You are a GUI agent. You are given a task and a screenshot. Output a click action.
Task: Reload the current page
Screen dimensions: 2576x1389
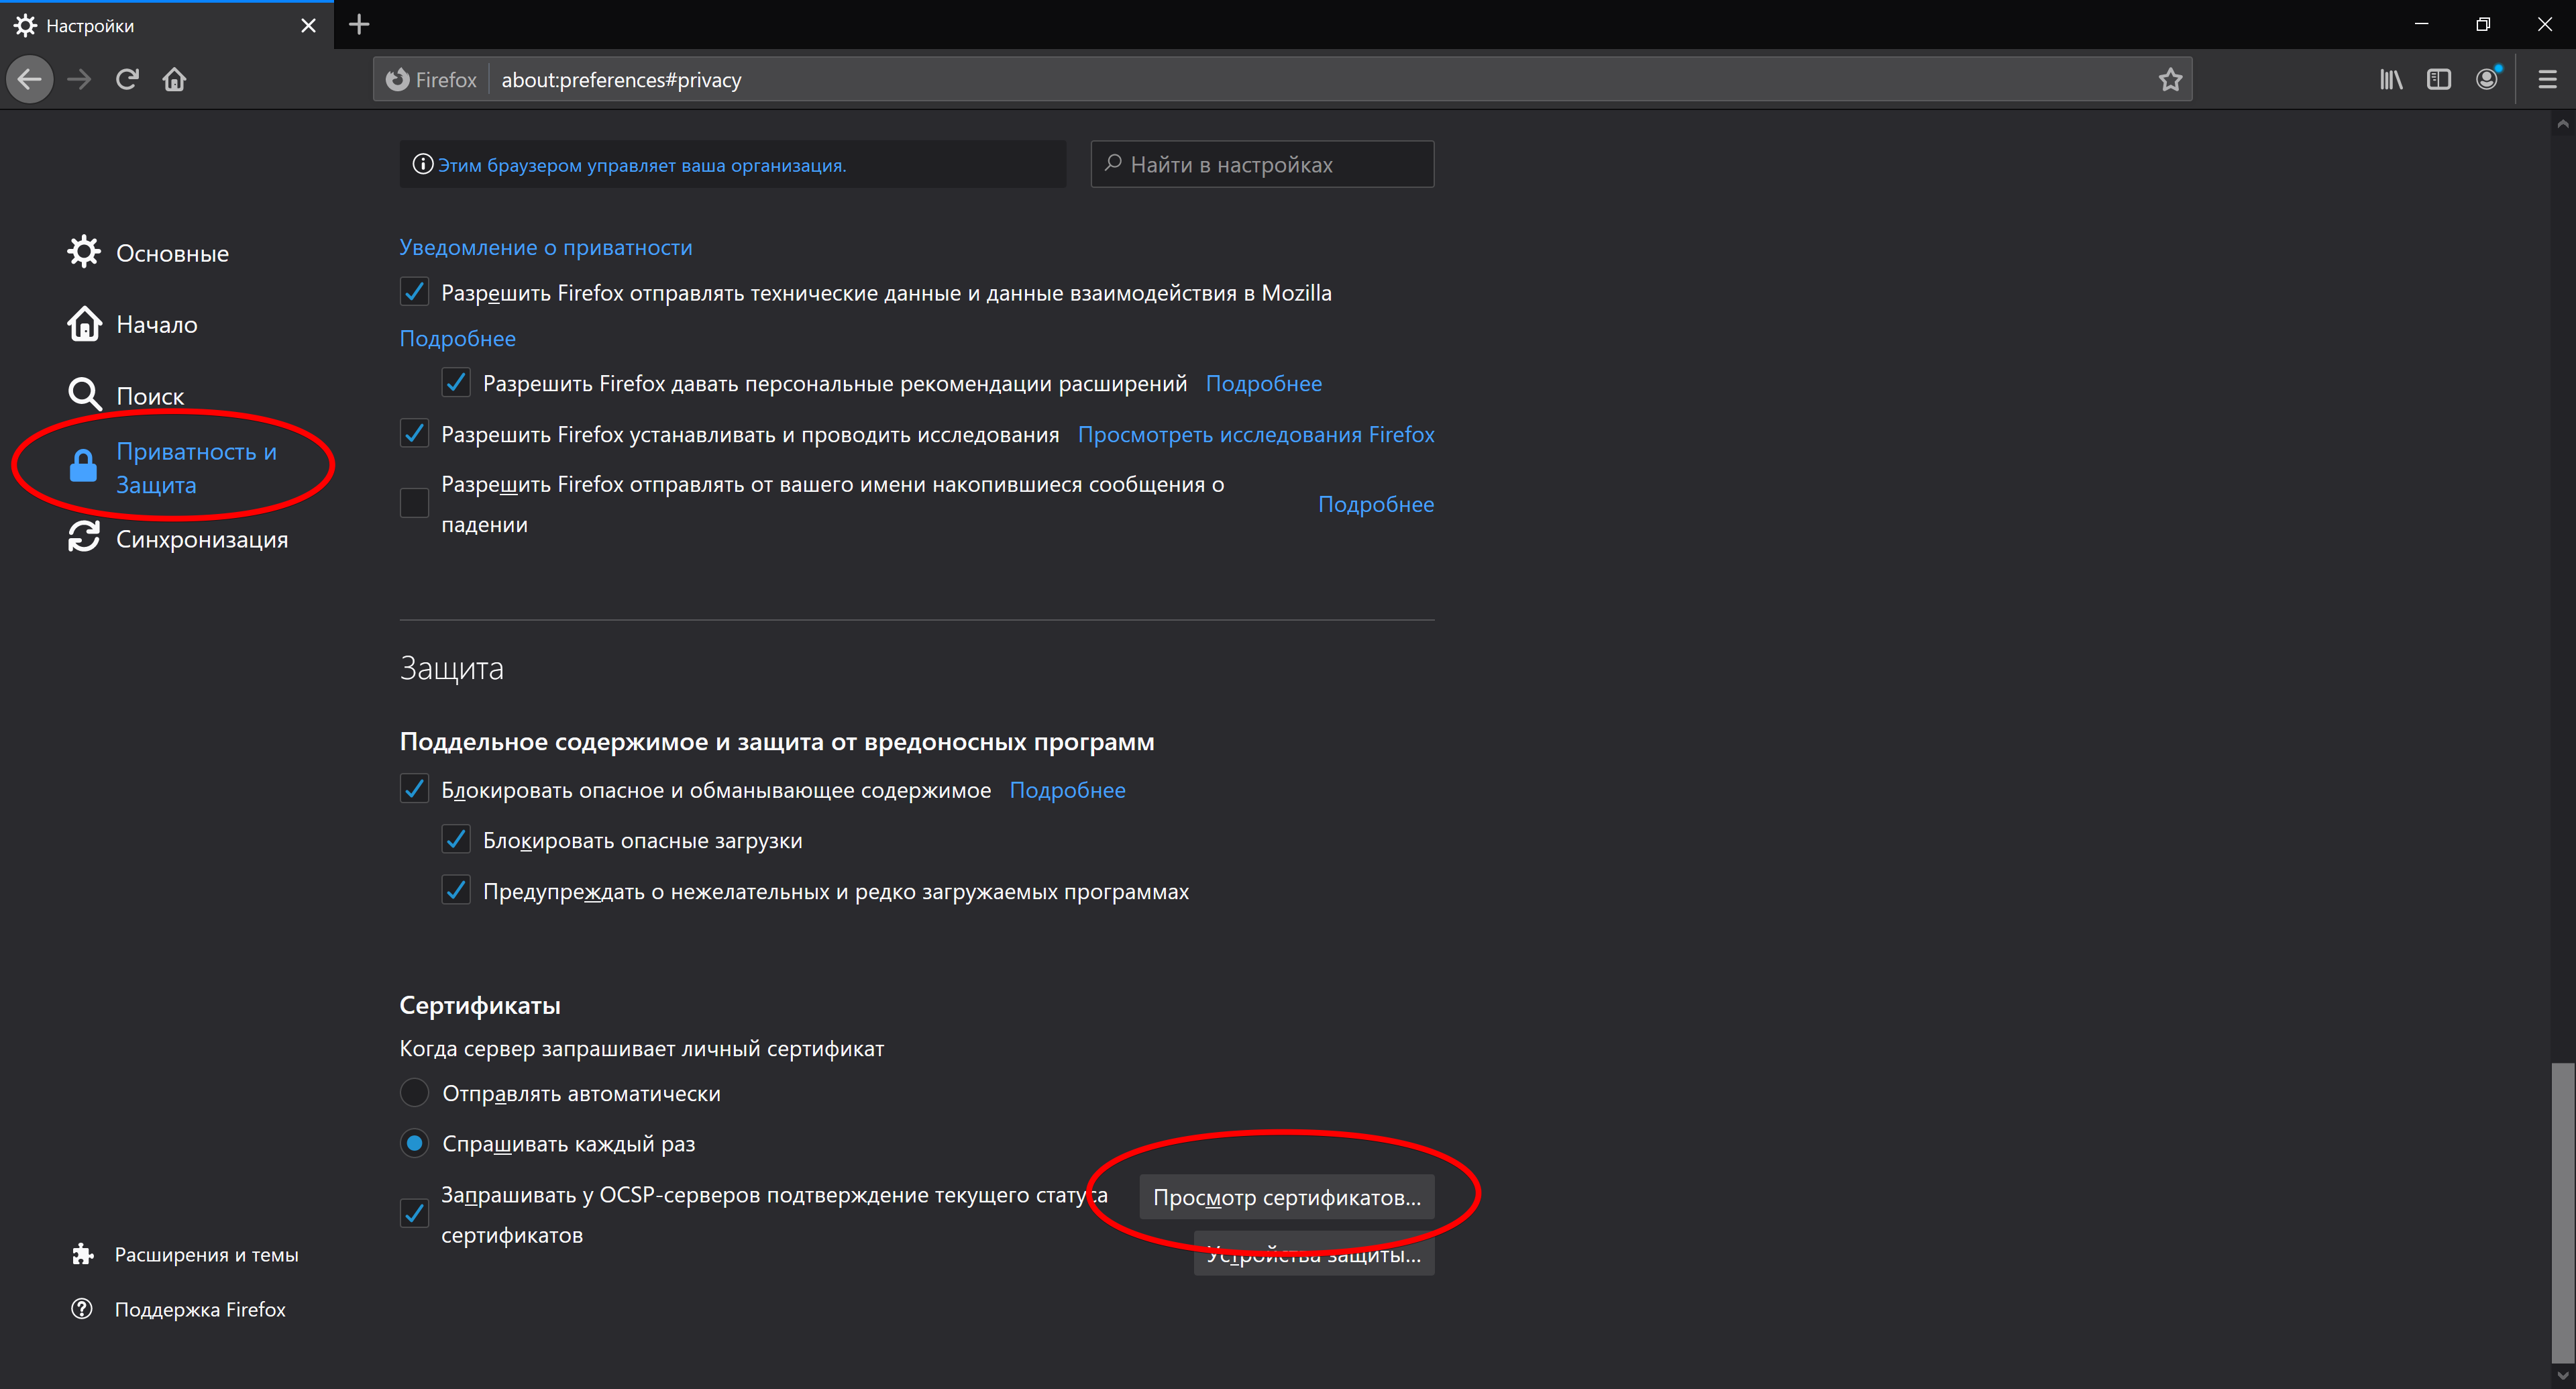pyautogui.click(x=127, y=79)
